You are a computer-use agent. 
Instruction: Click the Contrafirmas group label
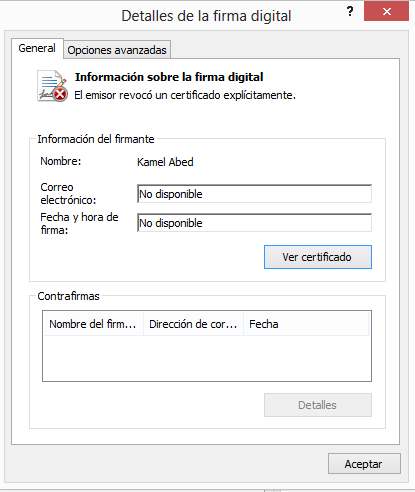[68, 296]
